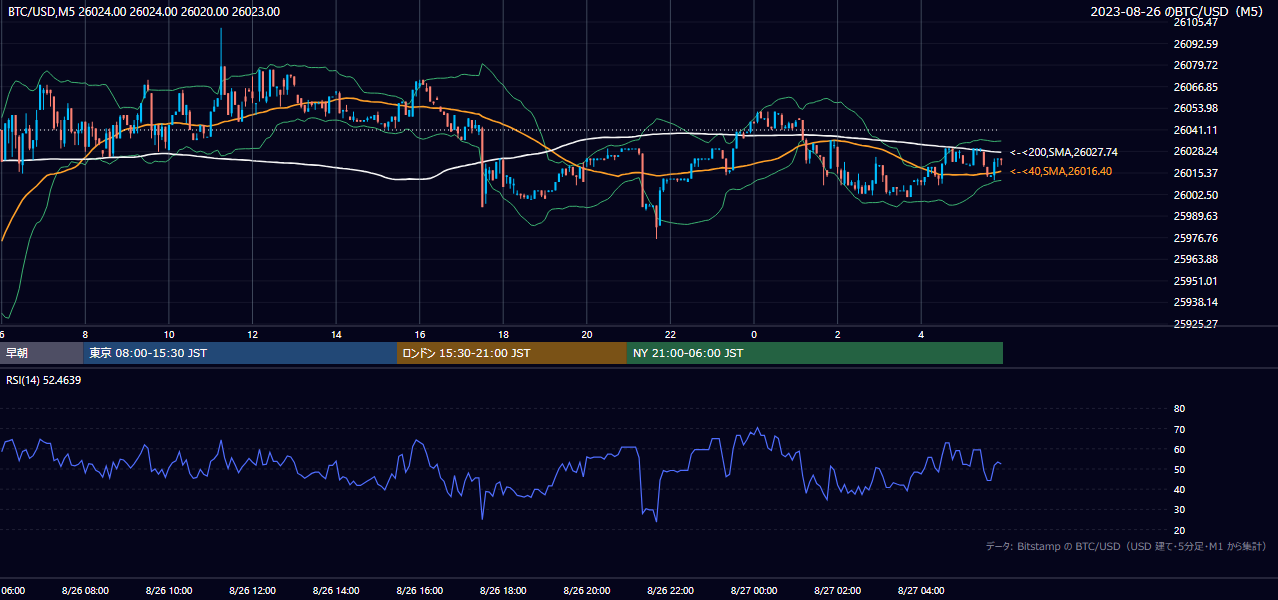Click the 8/26 22:00 time axis label
This screenshot has height=600, width=1278.
pyautogui.click(x=670, y=591)
